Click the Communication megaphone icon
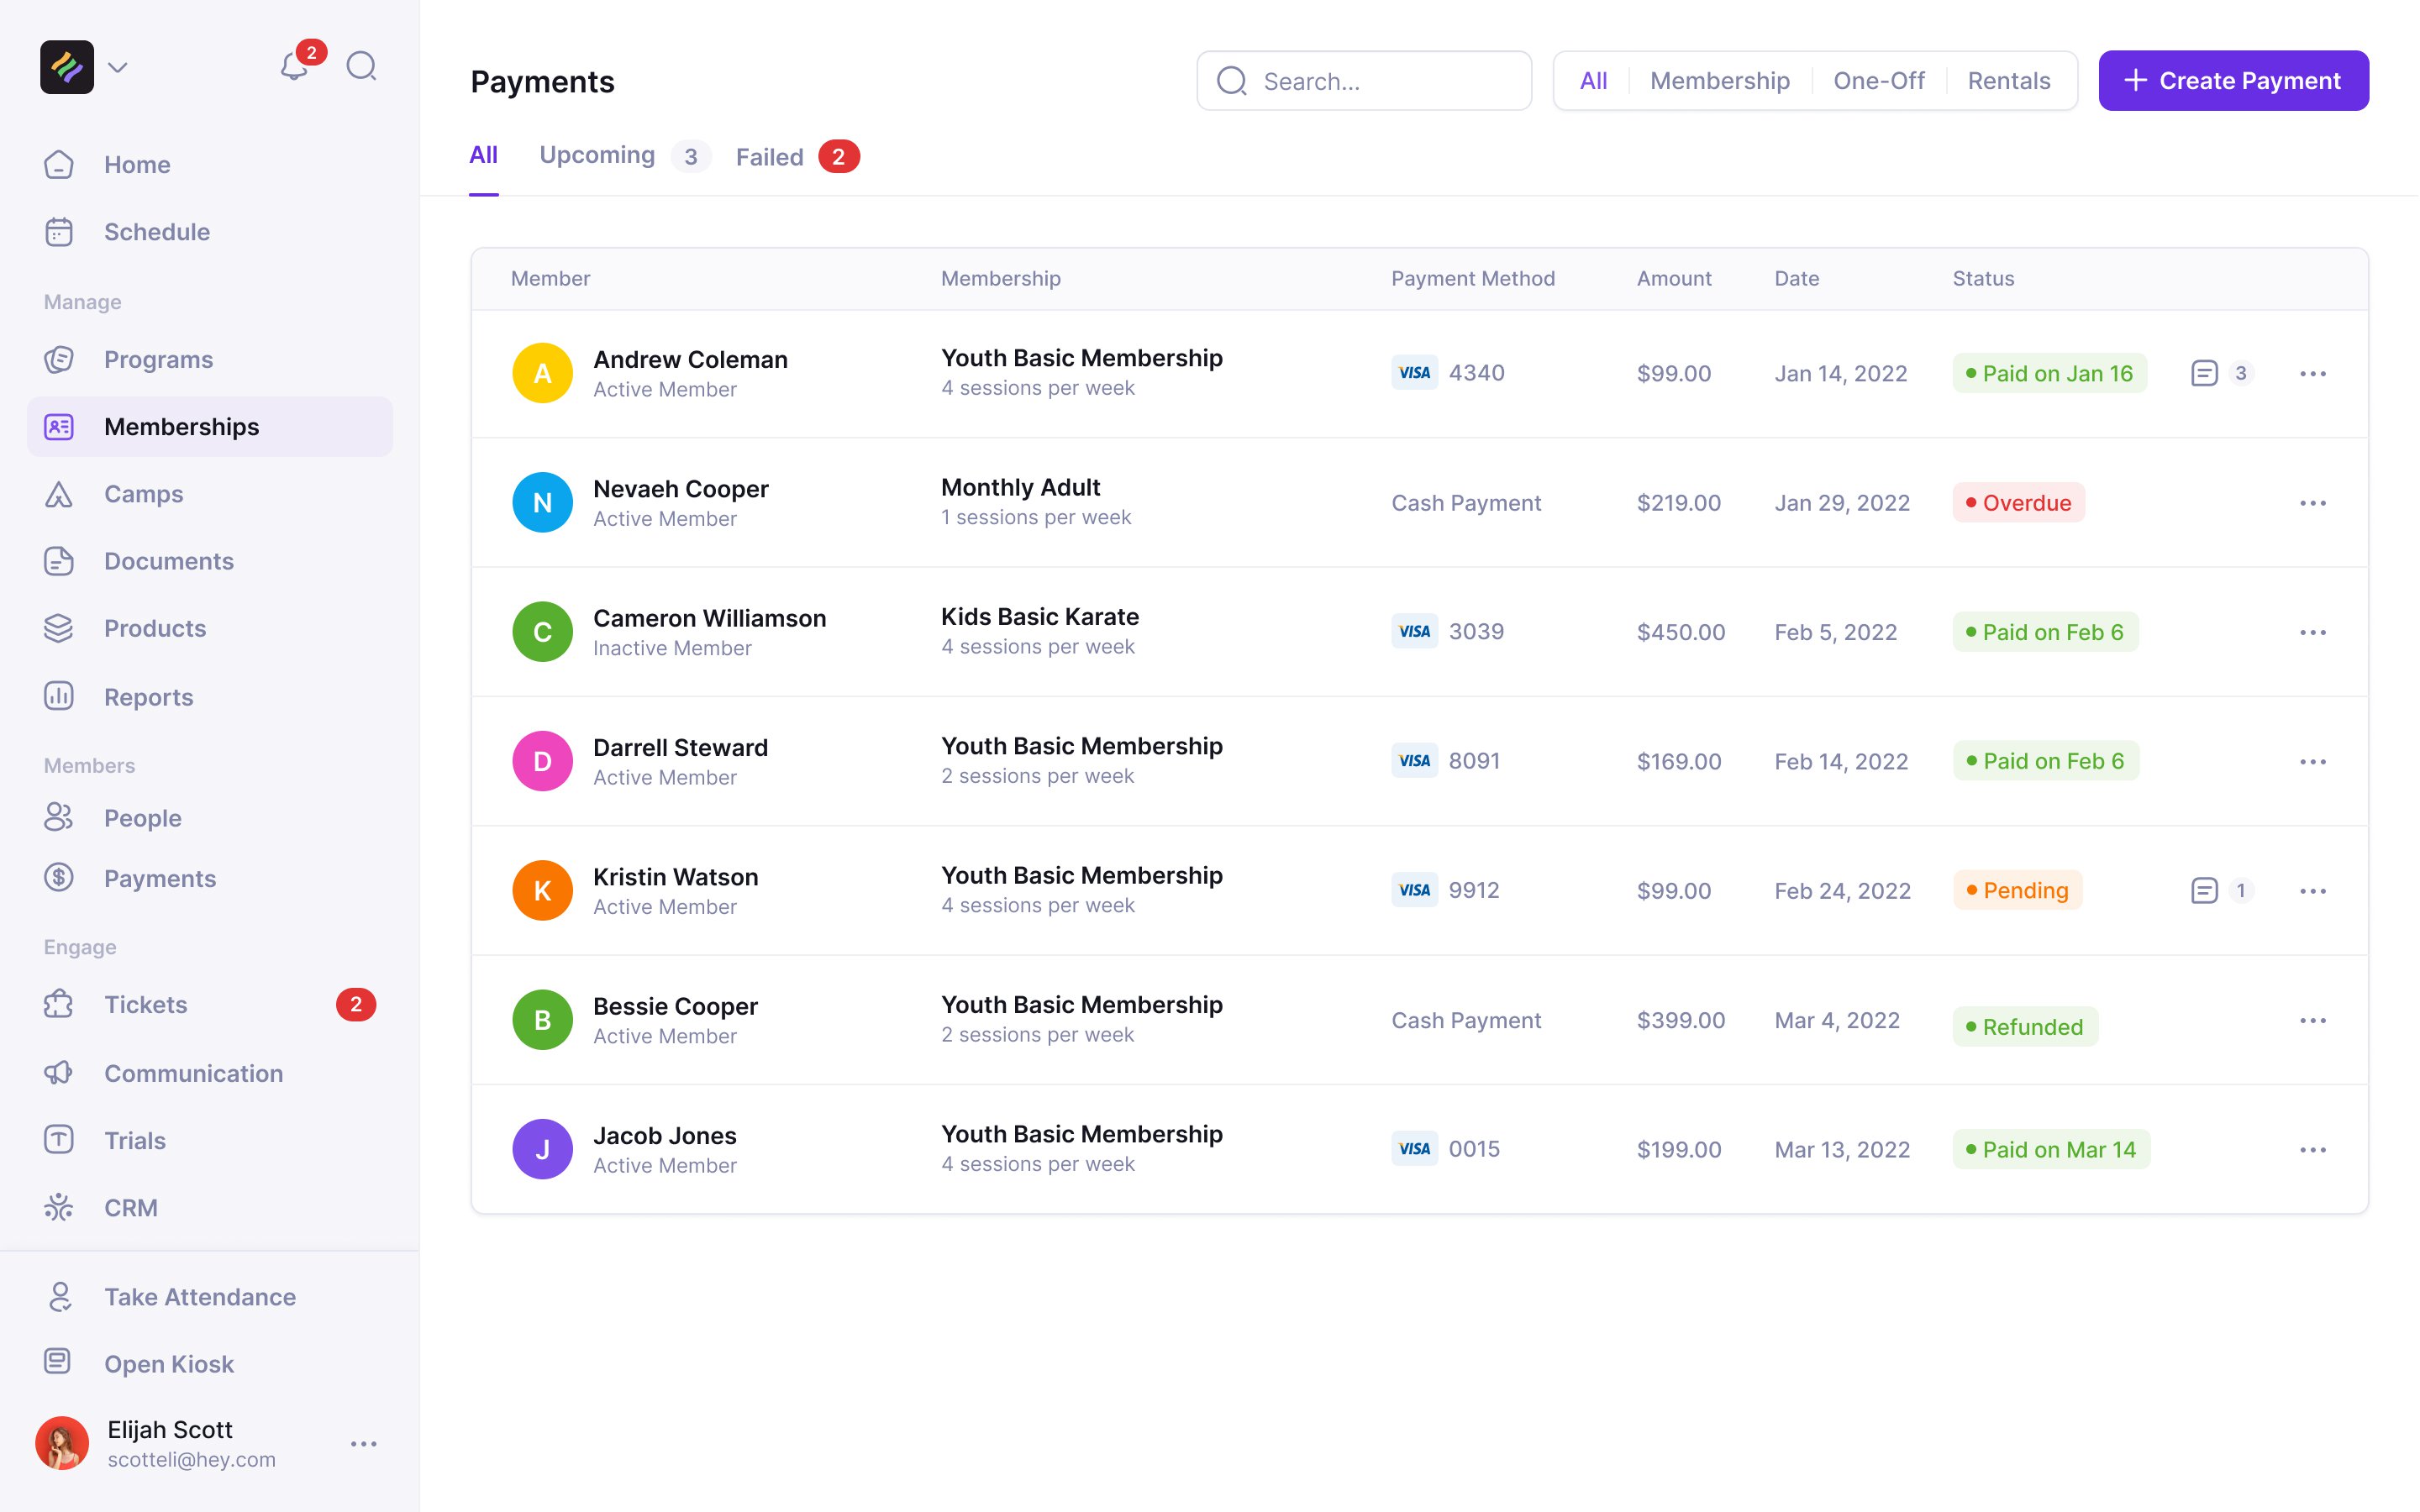Viewport: 2420px width, 1512px height. point(59,1072)
